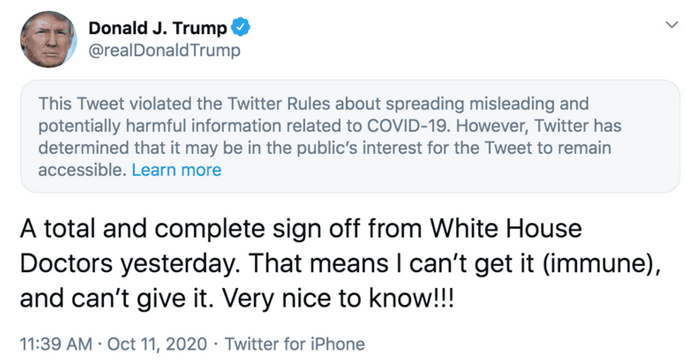Select the Donald J. Trump display name

(x=158, y=28)
